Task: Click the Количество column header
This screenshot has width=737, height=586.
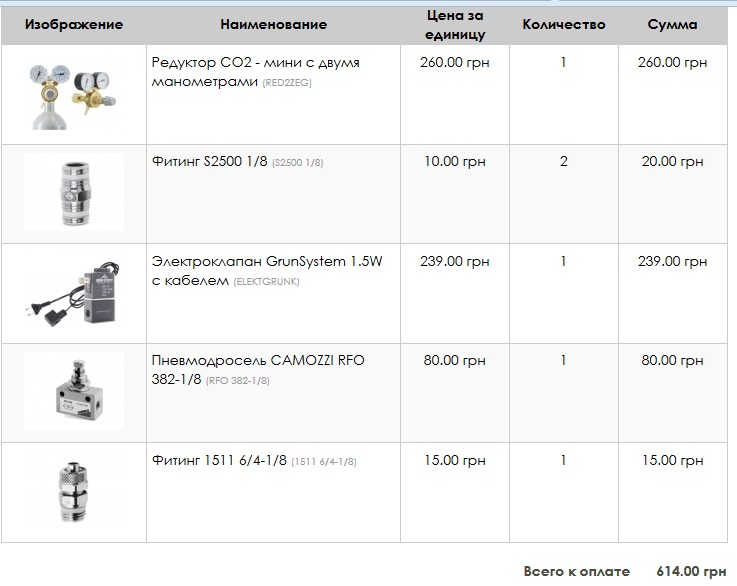Action: pos(564,24)
